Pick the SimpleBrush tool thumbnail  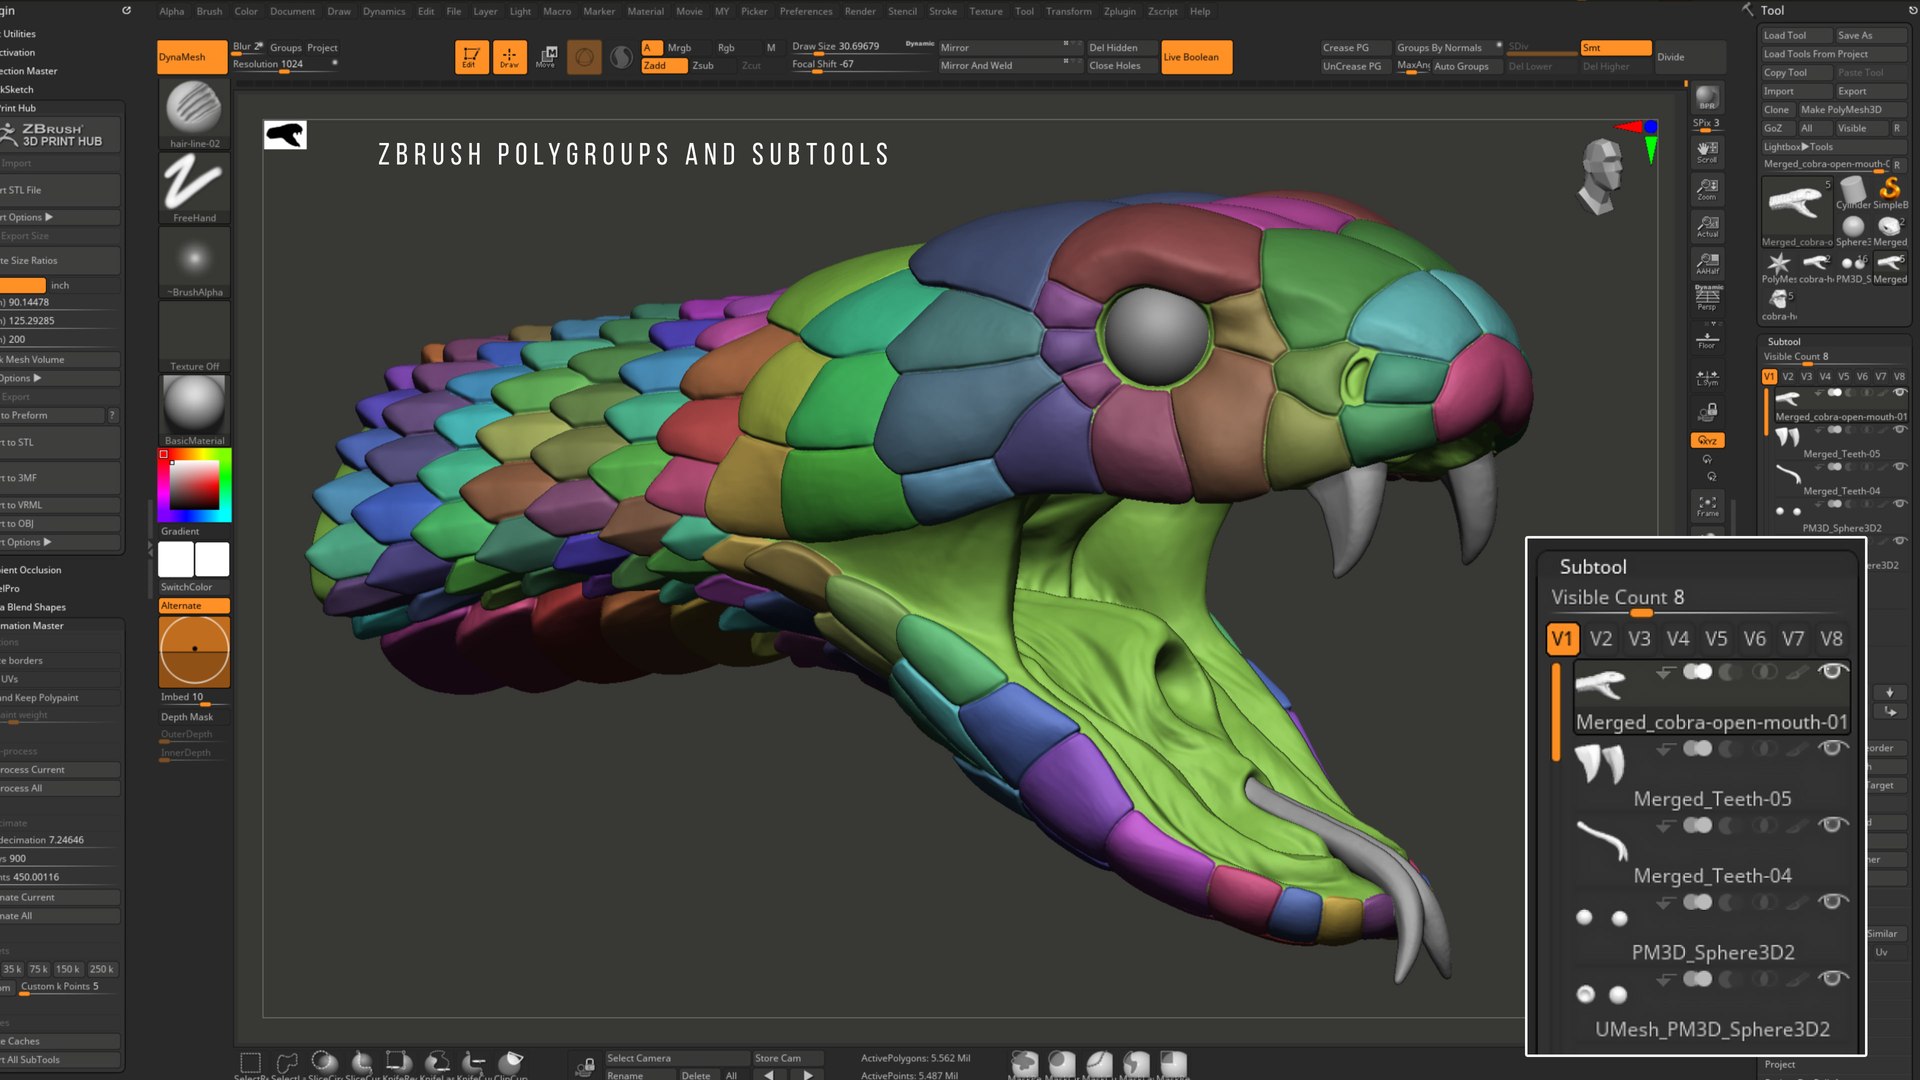point(1890,191)
